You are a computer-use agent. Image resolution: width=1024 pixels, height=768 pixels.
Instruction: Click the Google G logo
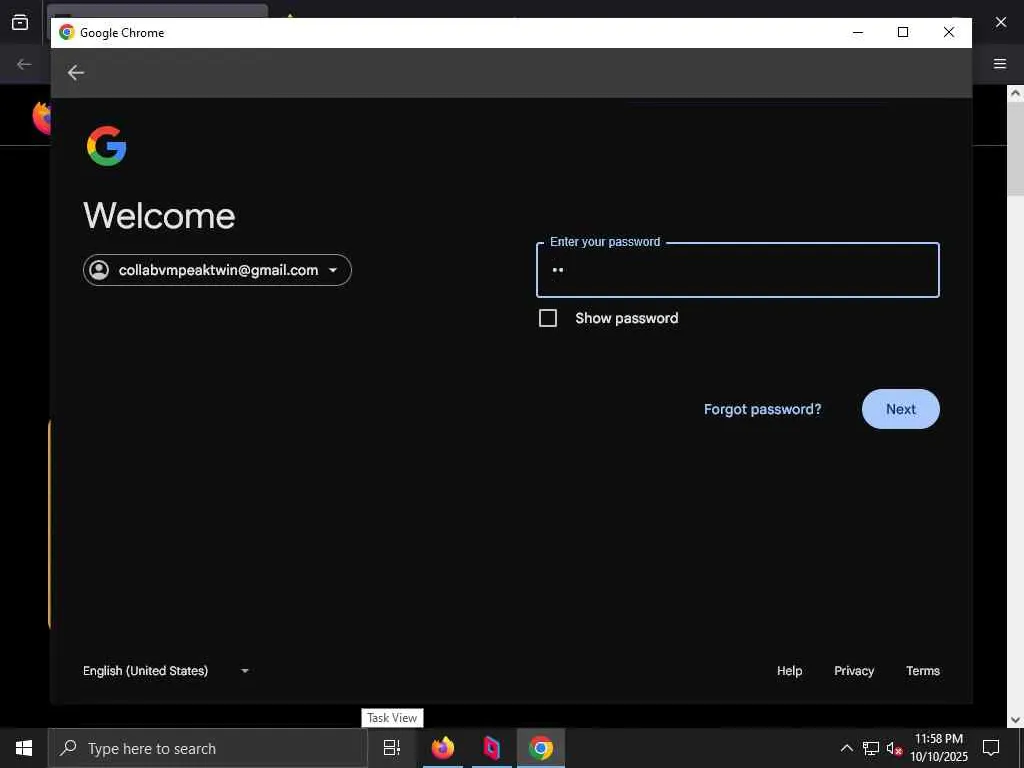[x=106, y=146]
